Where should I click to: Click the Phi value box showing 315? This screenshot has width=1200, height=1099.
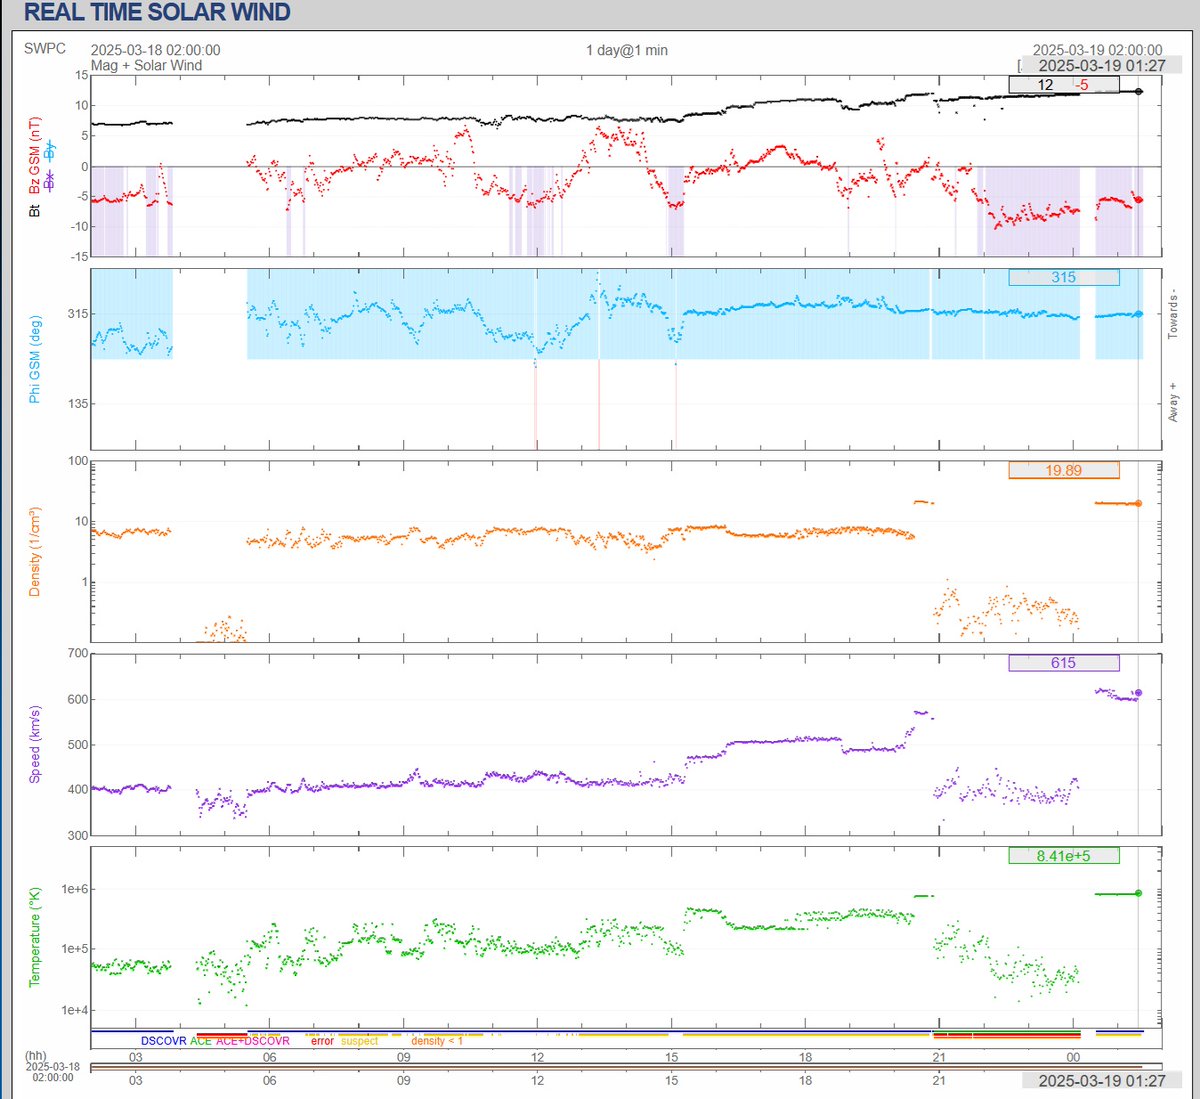(1064, 277)
